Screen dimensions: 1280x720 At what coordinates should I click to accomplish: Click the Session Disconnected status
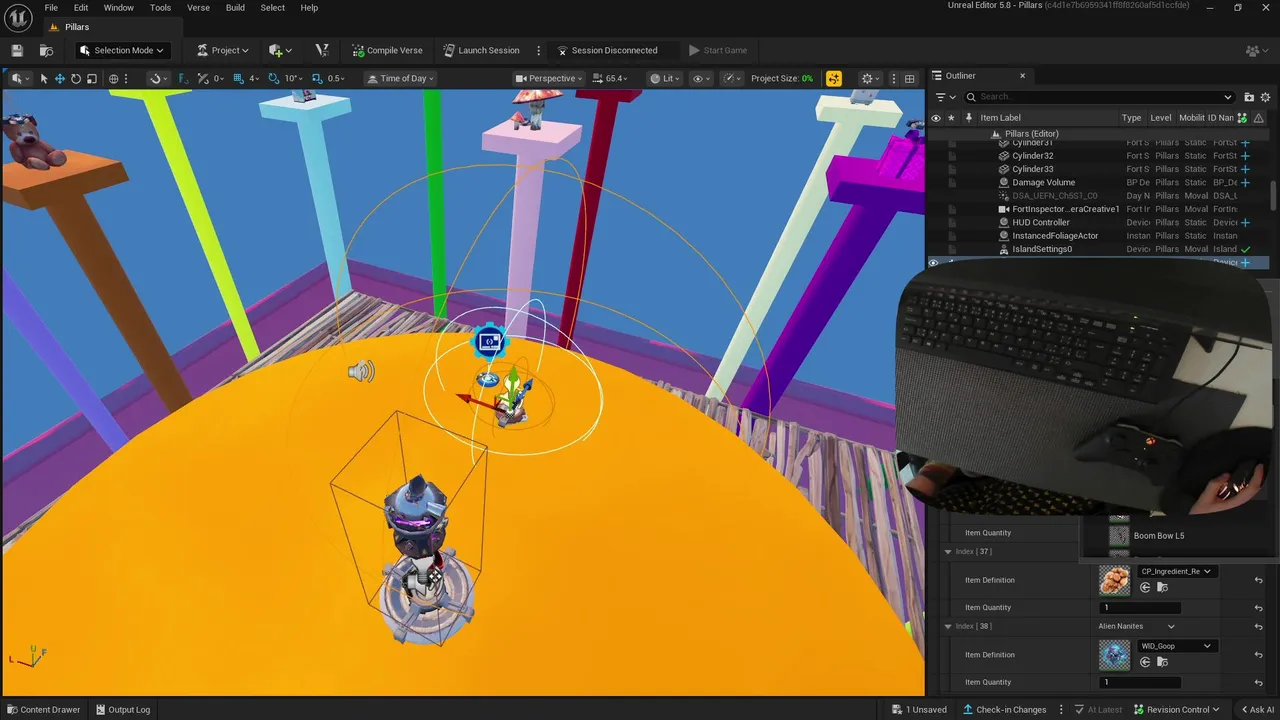[x=608, y=50]
